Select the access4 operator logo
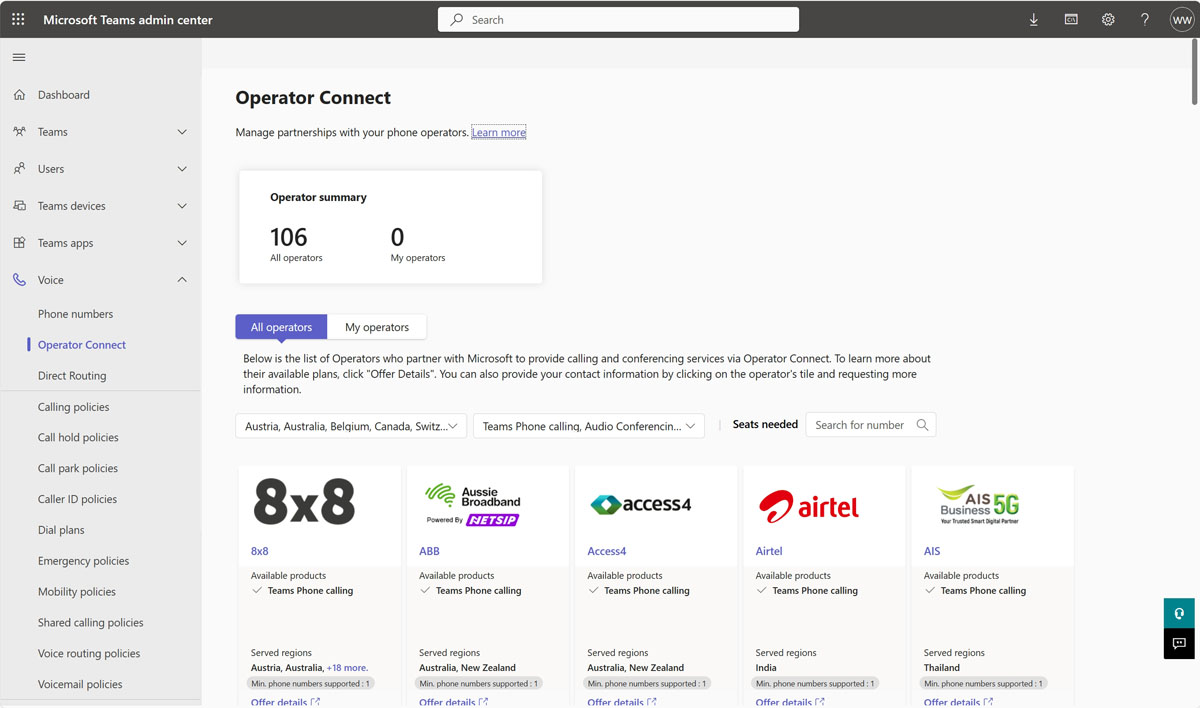Screen dimensions: 1200x708 641,504
